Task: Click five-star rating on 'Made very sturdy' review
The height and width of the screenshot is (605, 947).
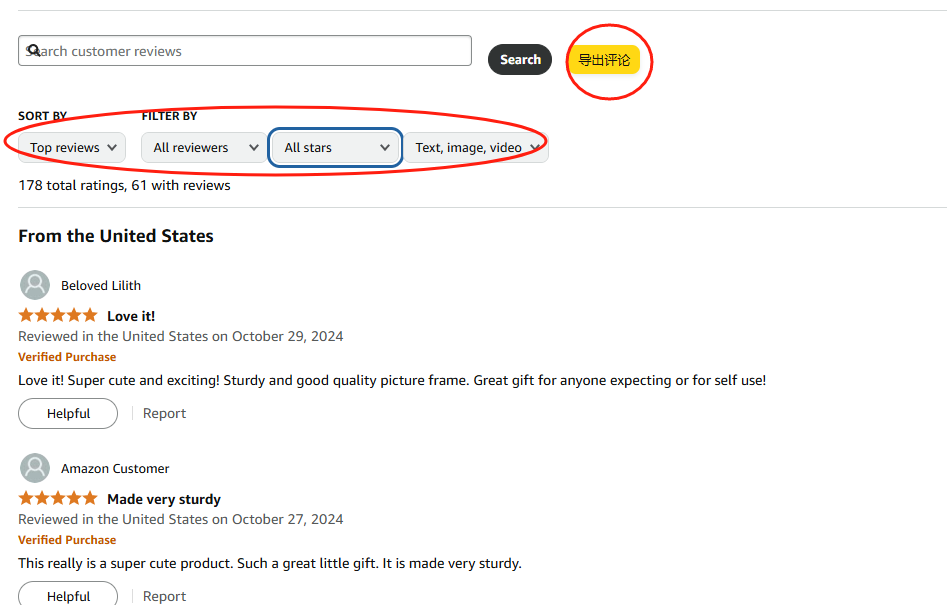Action: click(58, 499)
